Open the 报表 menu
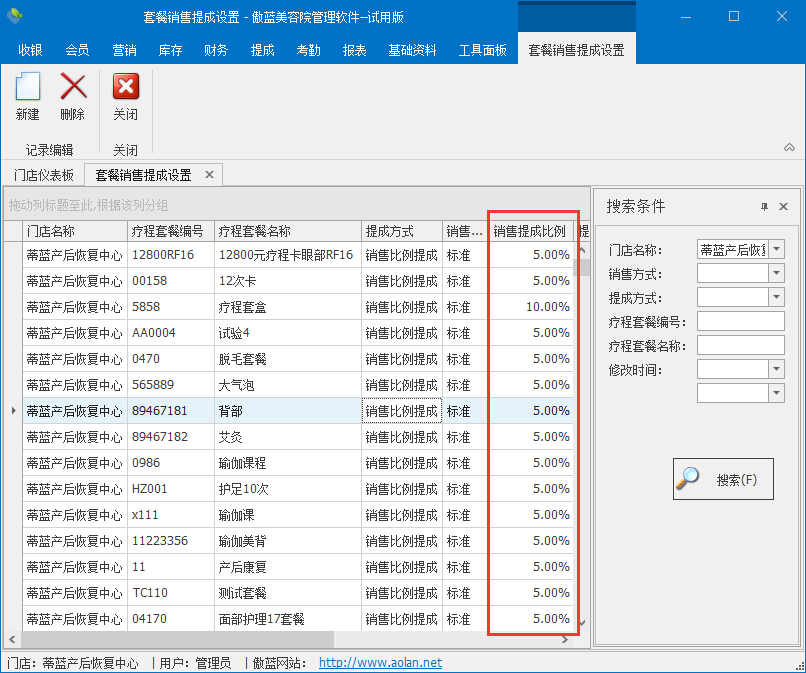The width and height of the screenshot is (806, 673). point(354,50)
